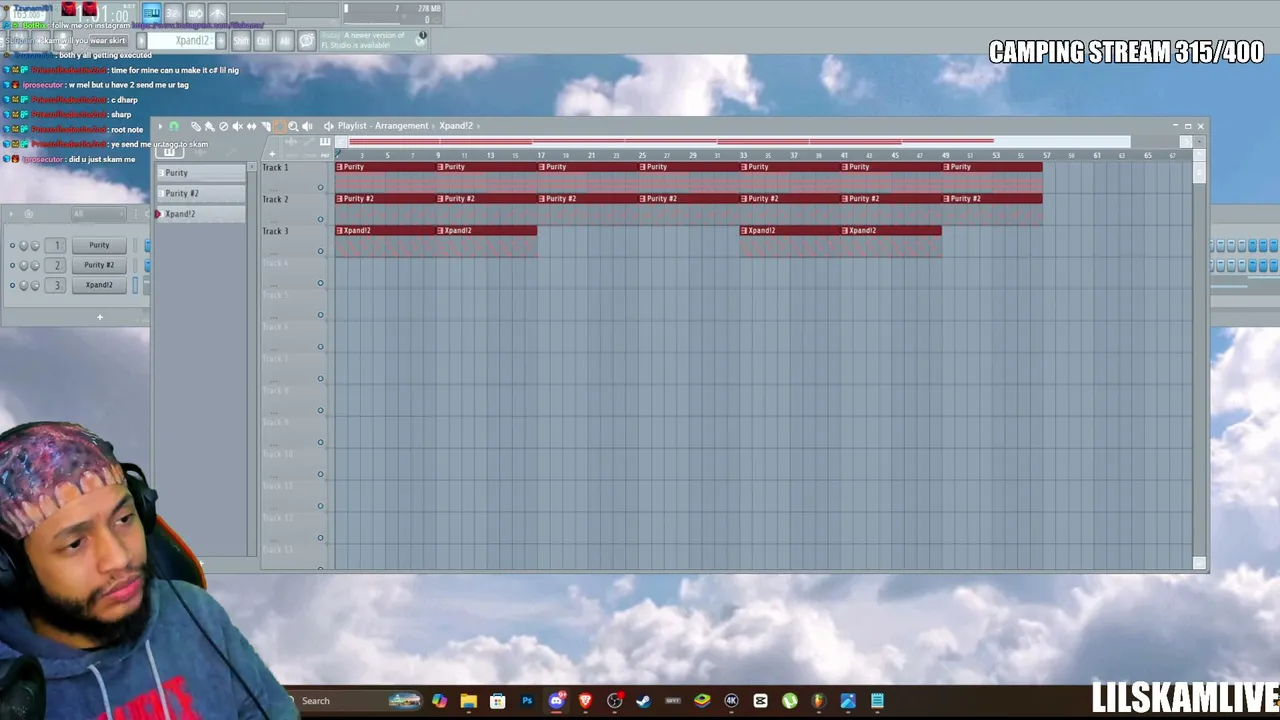Toggle mute LED for Purity channel
Image resolution: width=1280 pixels, height=720 pixels.
pos(12,245)
